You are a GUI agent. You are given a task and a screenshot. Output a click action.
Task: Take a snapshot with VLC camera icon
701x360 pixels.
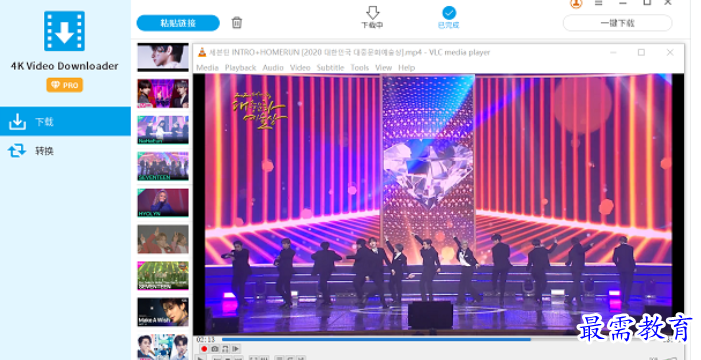pos(215,349)
